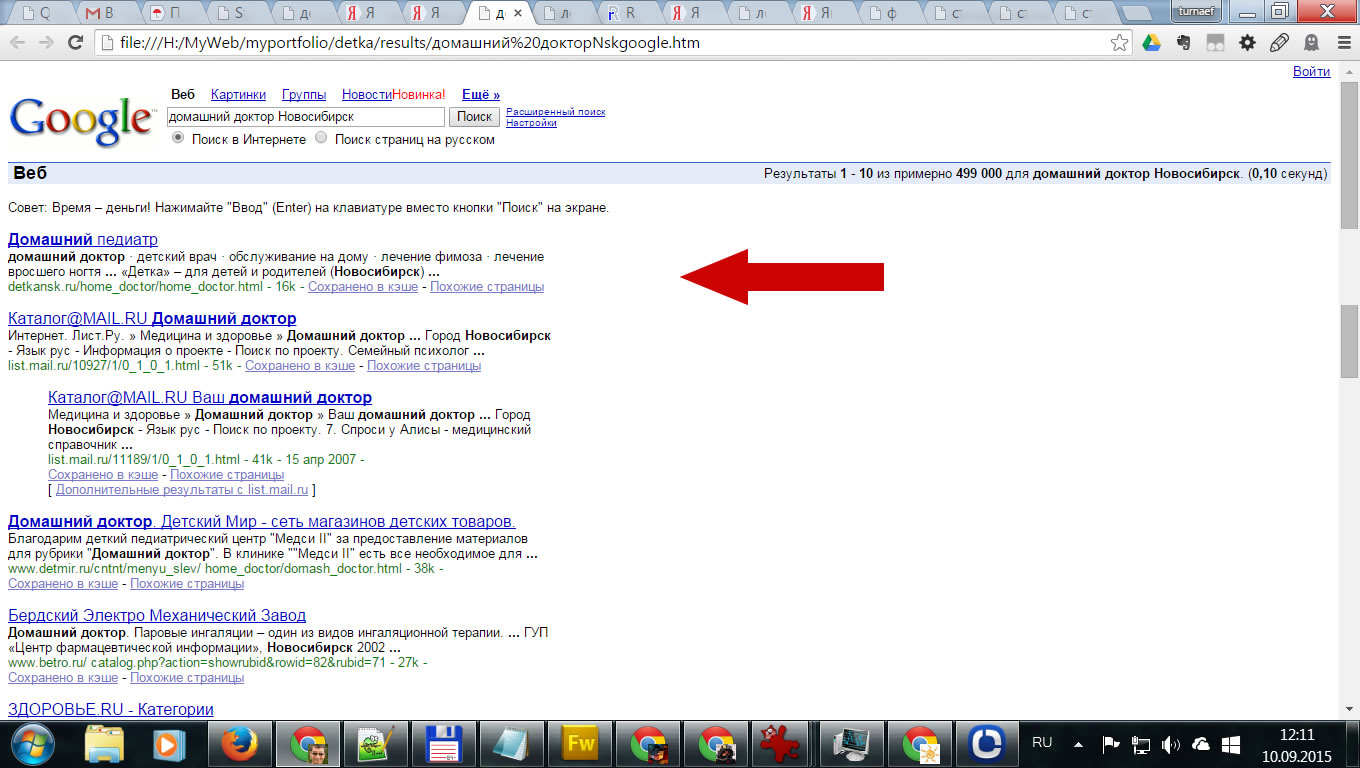Click 'Сохранено в кэше' for detkansk.ru result
Screen dimensions: 1360x768
[x=363, y=287]
